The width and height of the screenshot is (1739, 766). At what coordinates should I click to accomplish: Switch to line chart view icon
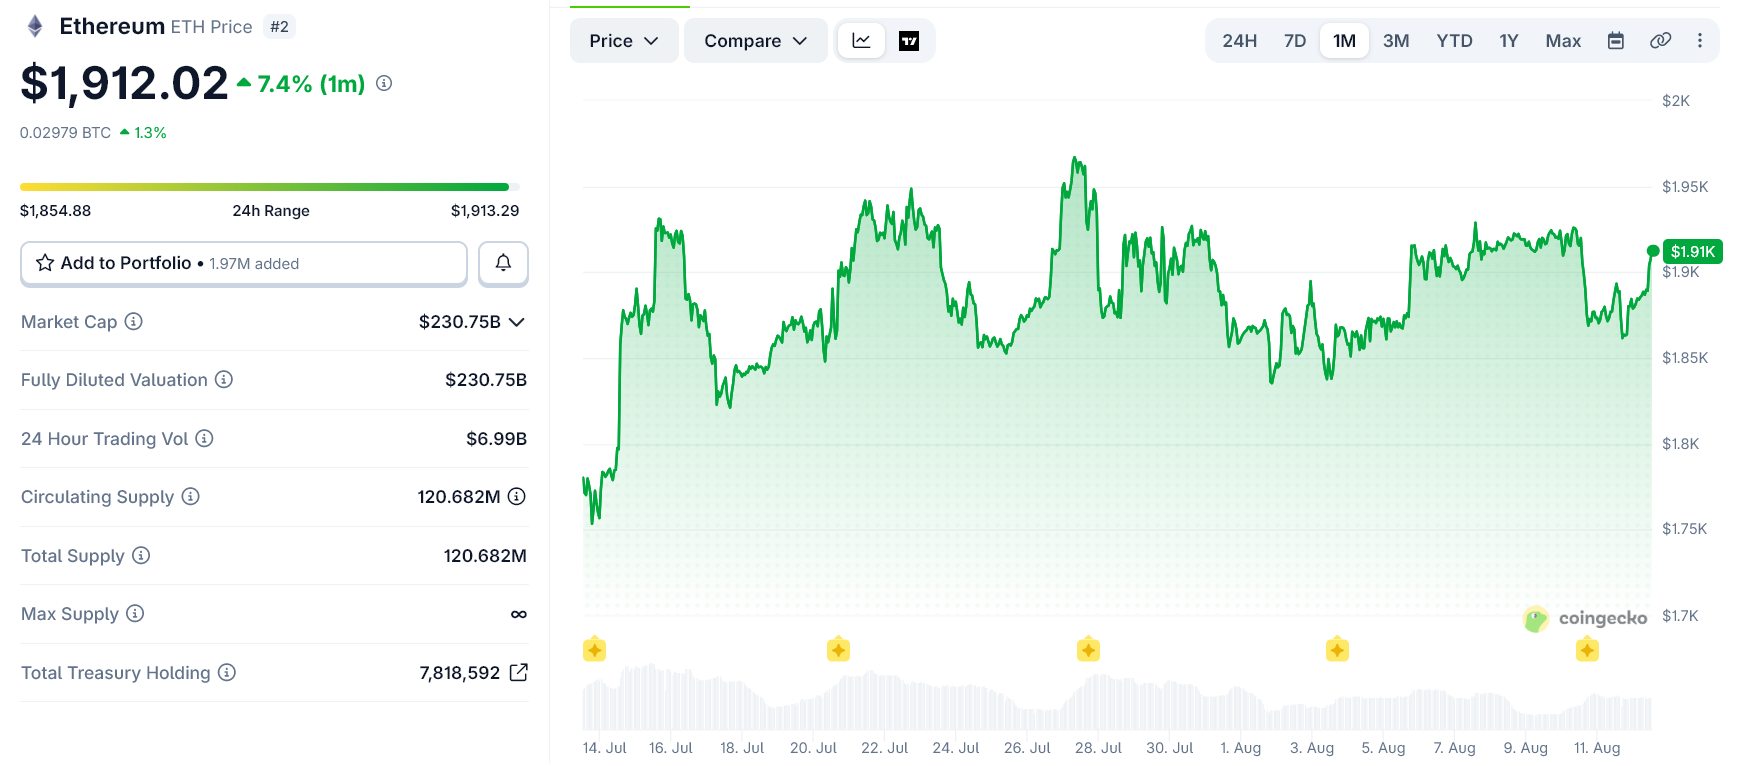(861, 41)
